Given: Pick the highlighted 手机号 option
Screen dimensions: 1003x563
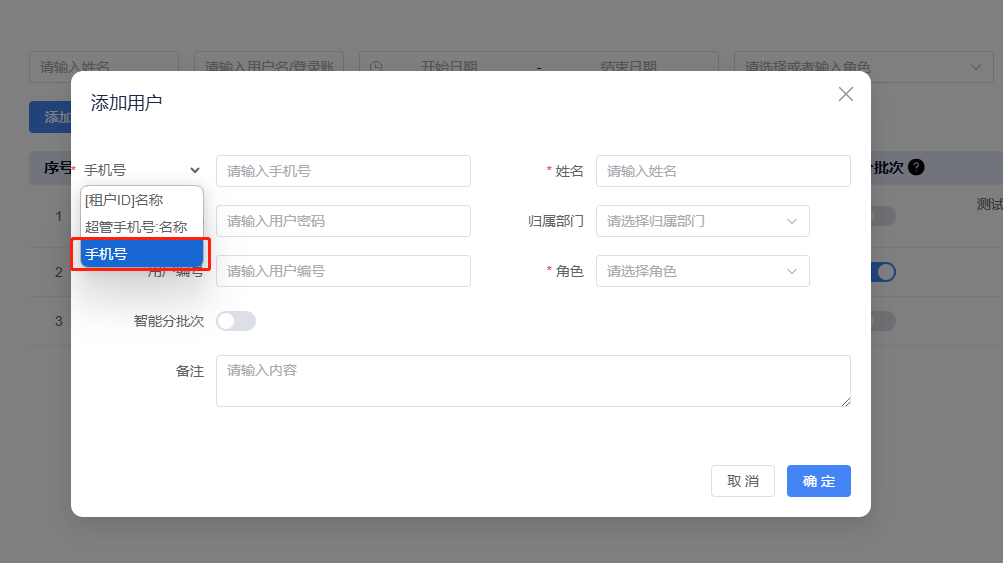Looking at the screenshot, I should (x=141, y=254).
